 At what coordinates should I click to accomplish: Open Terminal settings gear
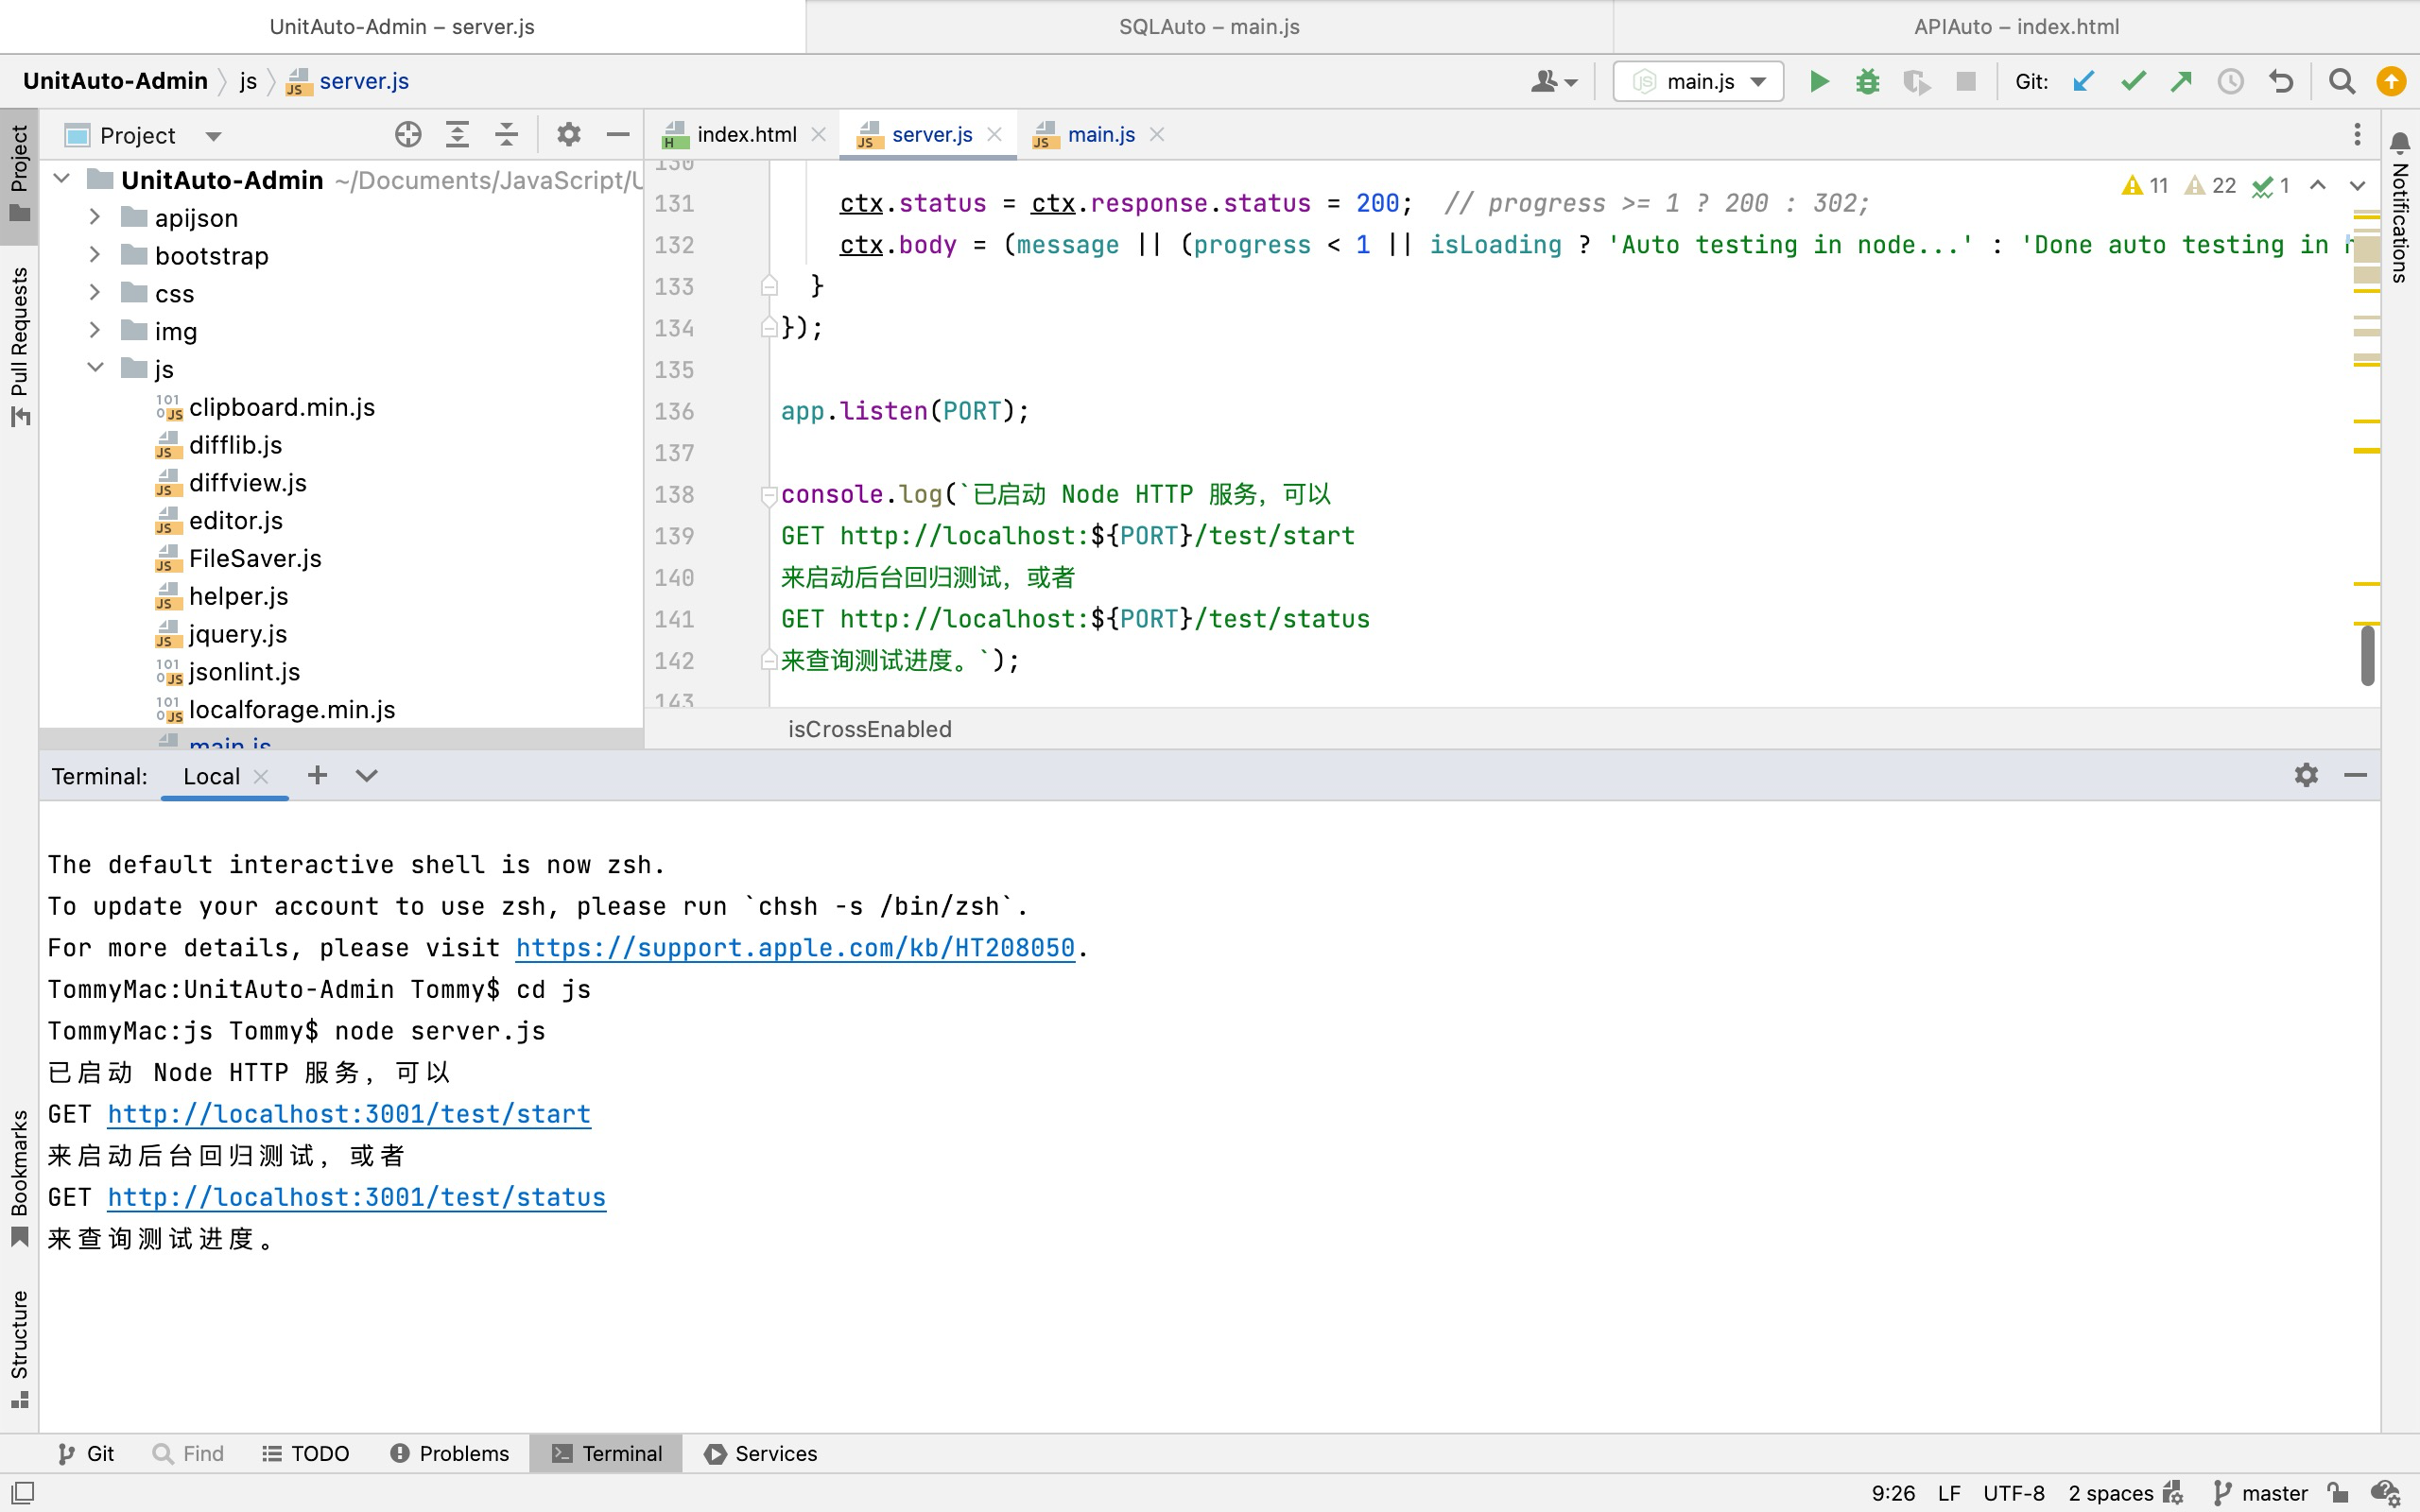click(x=2306, y=775)
